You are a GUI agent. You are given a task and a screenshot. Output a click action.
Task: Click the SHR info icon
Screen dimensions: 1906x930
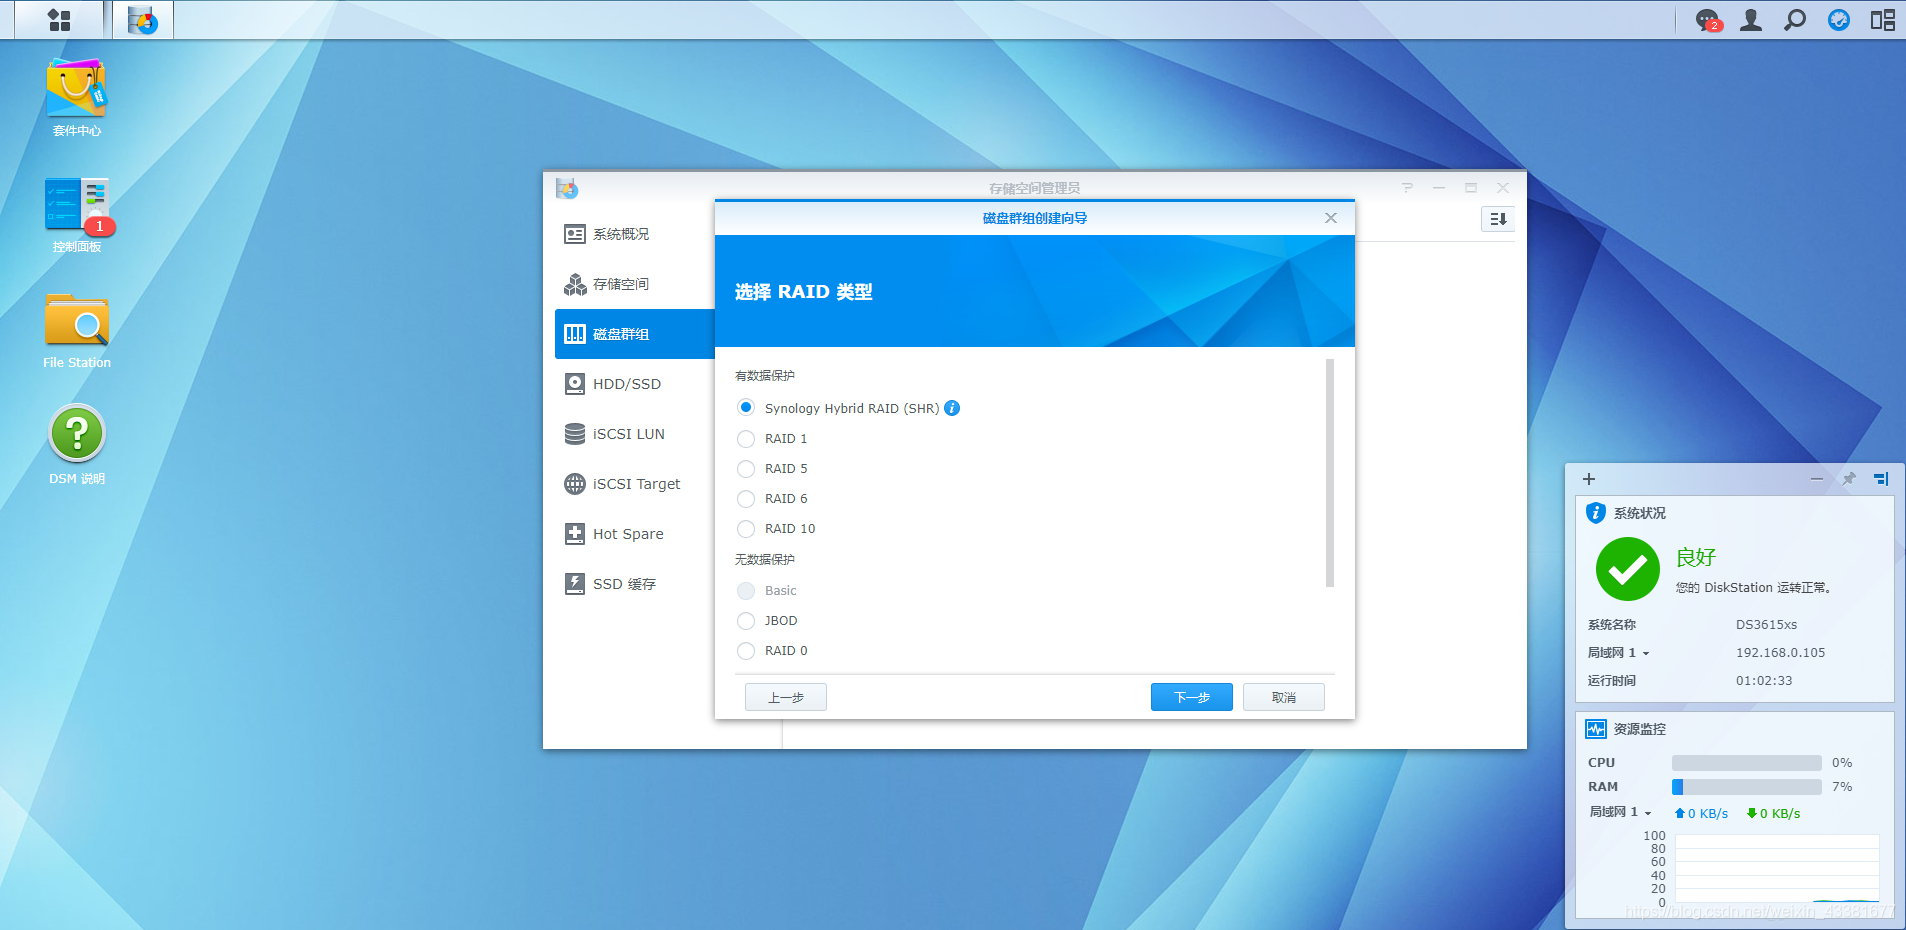click(x=952, y=408)
